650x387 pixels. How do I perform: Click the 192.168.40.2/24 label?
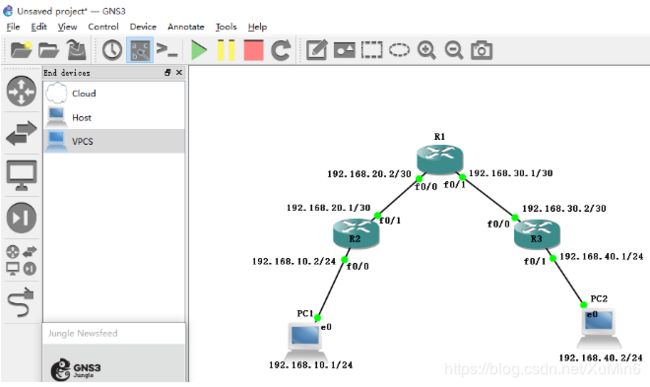(x=601, y=358)
